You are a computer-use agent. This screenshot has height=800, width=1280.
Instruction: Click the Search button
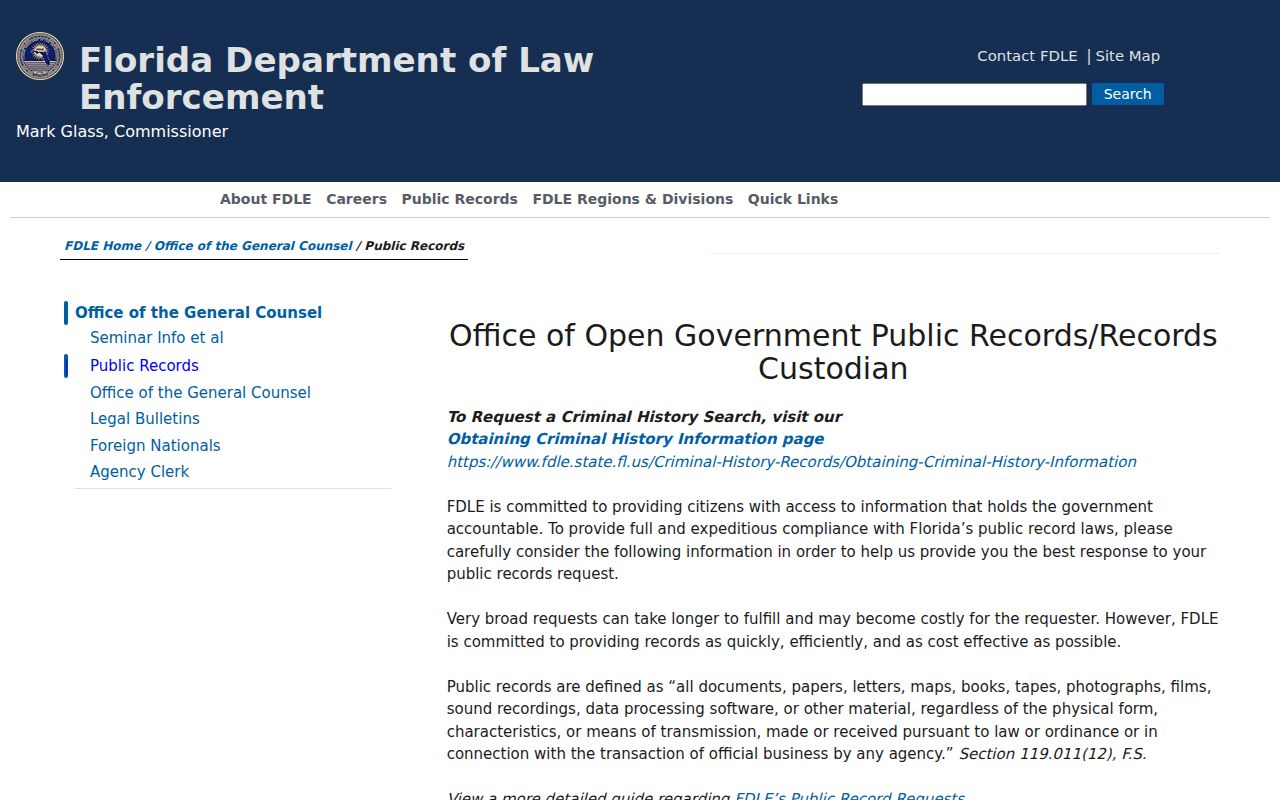1127,94
